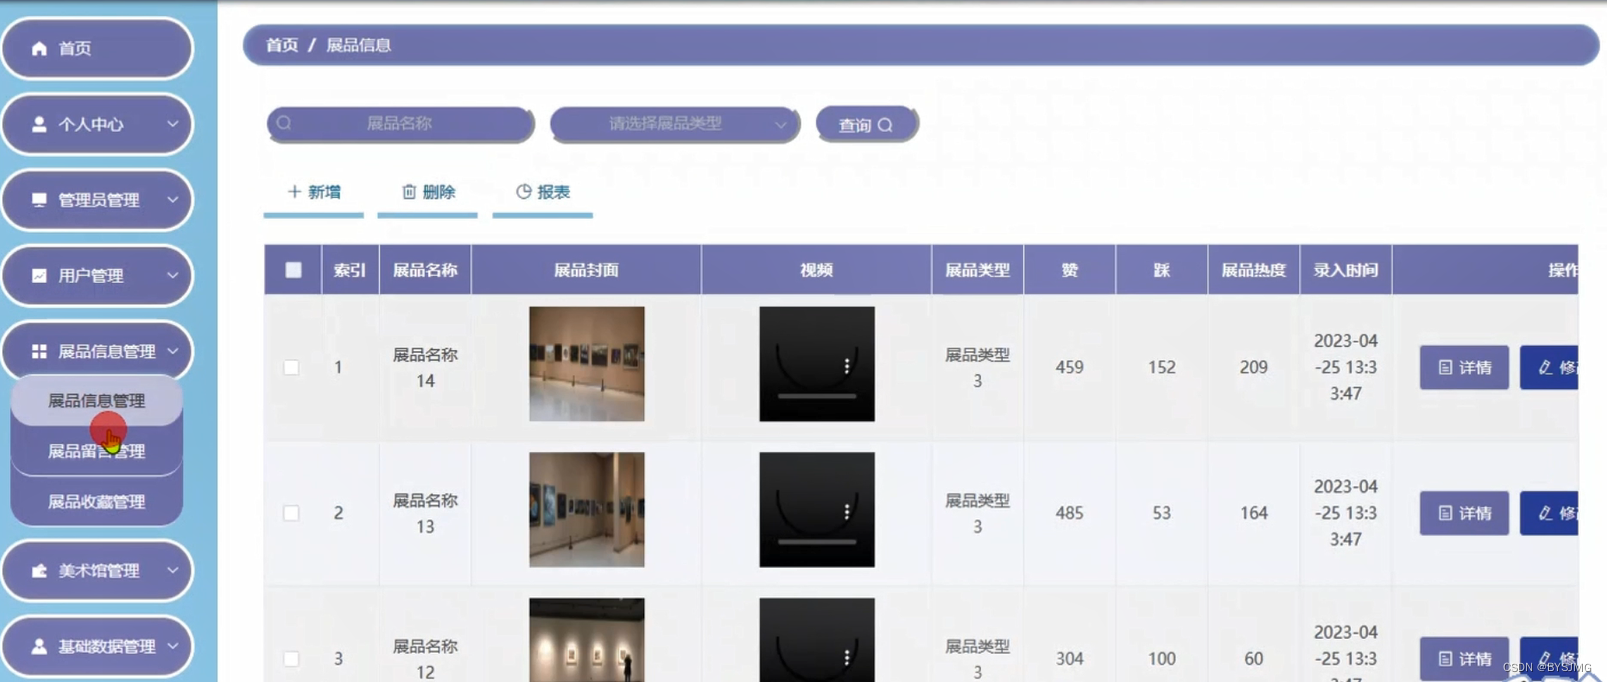Click the 展品名称 search input field
The image size is (1607, 682).
400,124
